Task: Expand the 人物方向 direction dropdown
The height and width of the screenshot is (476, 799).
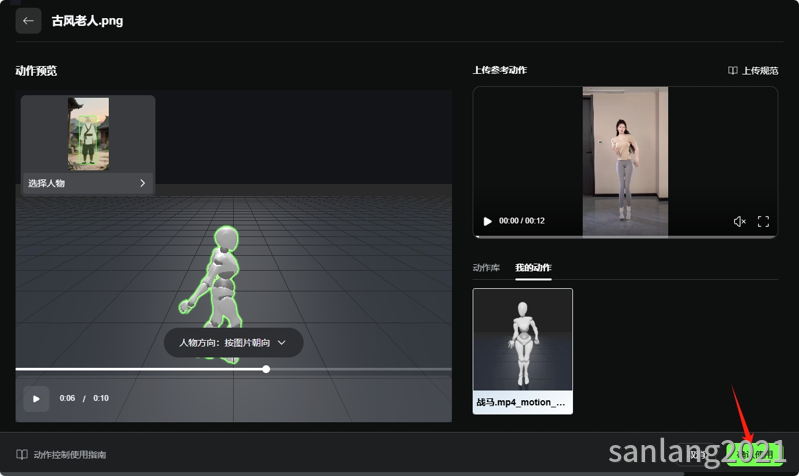Action: (x=233, y=342)
